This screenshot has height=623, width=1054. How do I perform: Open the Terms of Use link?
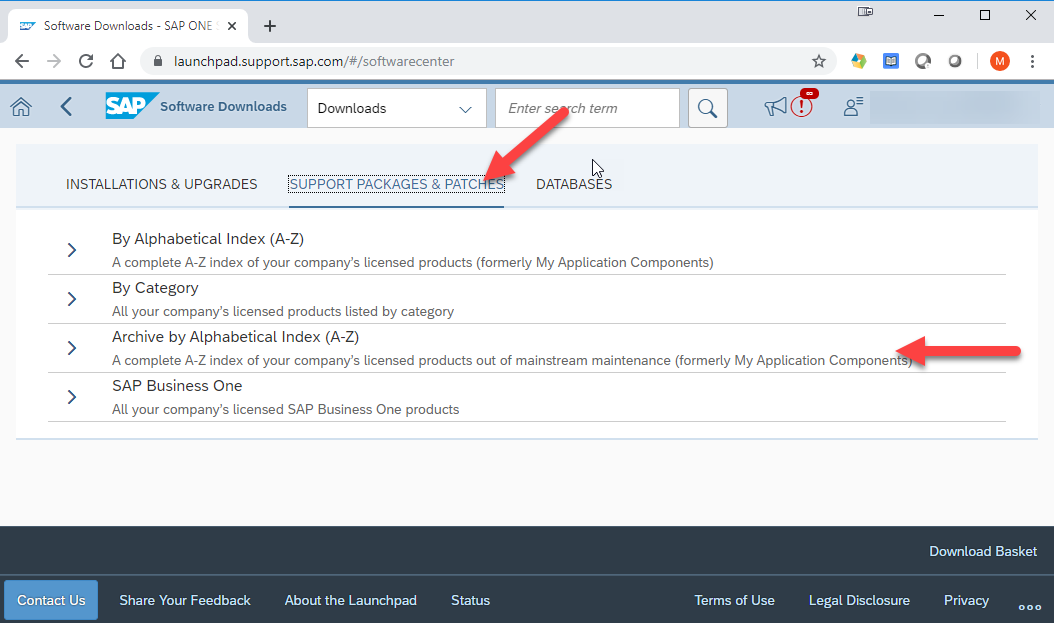(x=734, y=600)
